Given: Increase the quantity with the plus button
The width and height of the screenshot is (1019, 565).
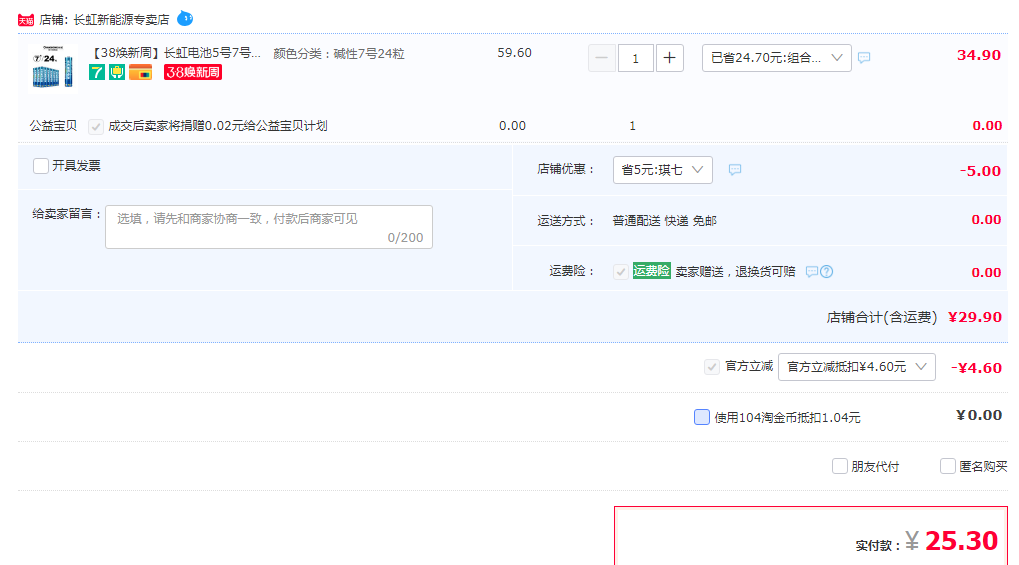Looking at the screenshot, I should coord(669,58).
